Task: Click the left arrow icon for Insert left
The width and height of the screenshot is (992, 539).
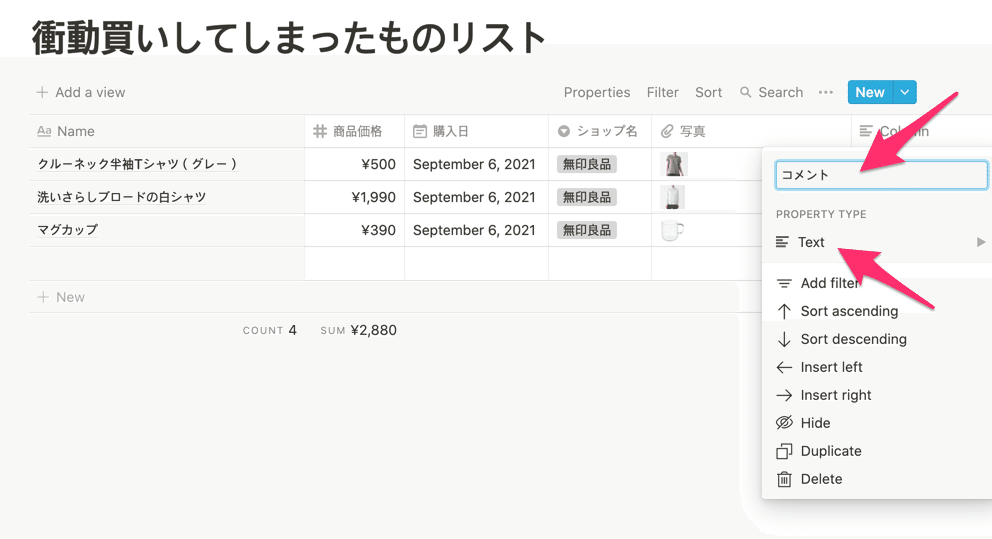Action: pos(784,367)
